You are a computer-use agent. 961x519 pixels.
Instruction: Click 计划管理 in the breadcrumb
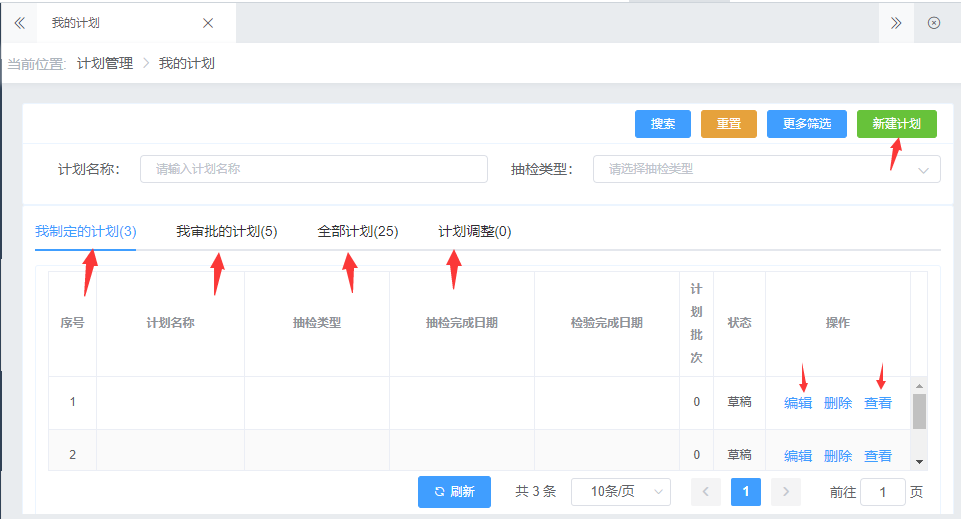(105, 63)
